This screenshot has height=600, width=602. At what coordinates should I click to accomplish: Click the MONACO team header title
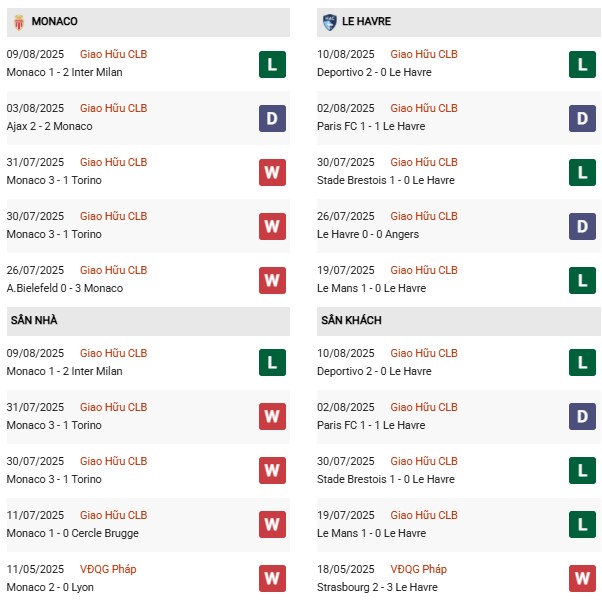click(55, 21)
